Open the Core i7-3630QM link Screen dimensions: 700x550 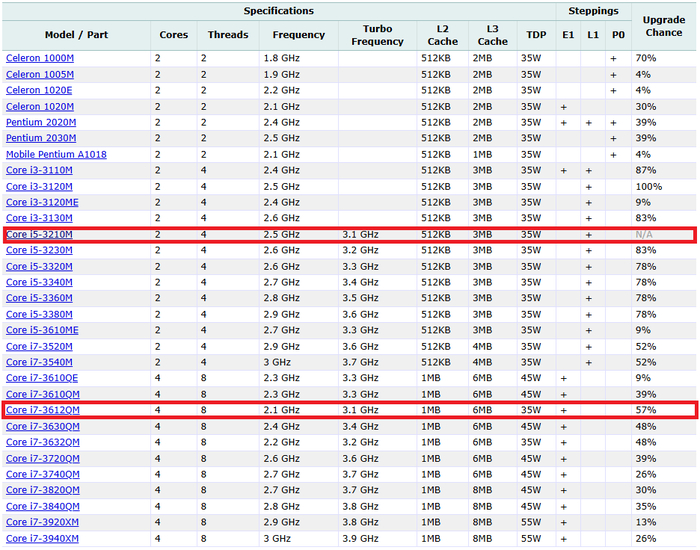43,426
